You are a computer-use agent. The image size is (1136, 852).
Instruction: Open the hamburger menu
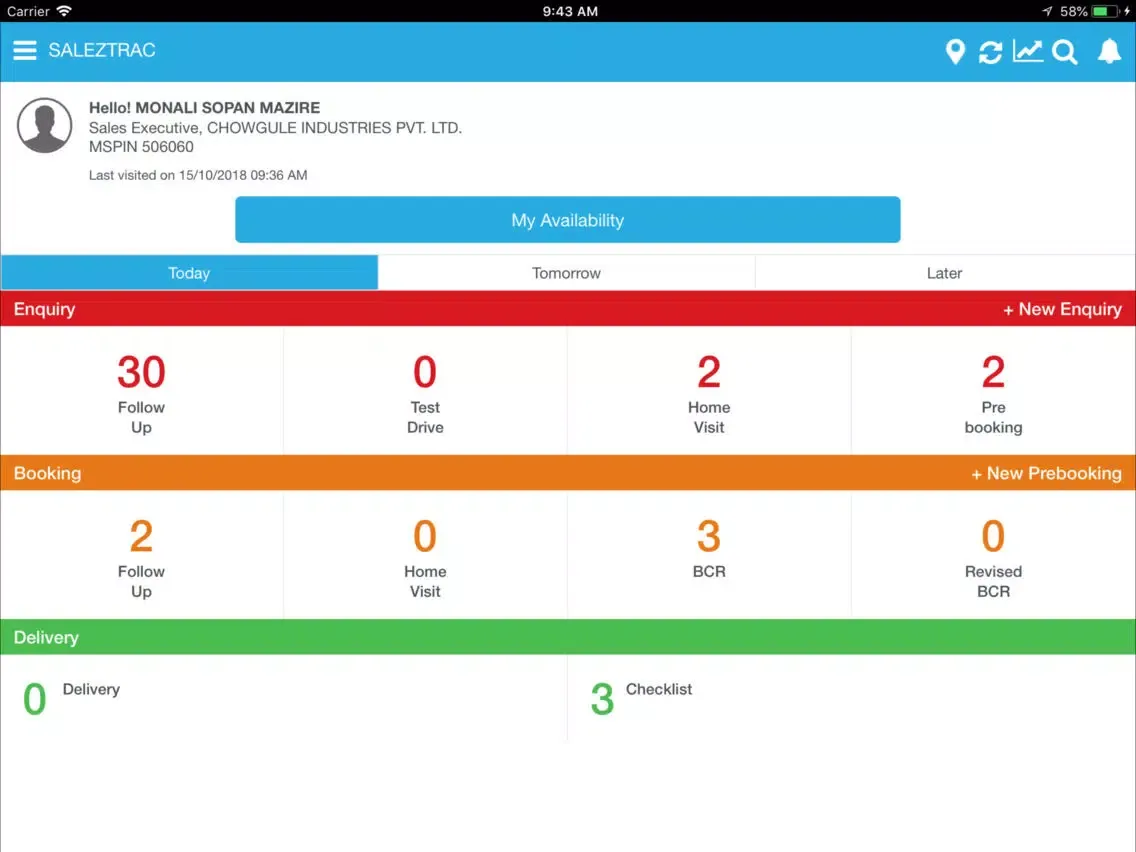[x=25, y=50]
